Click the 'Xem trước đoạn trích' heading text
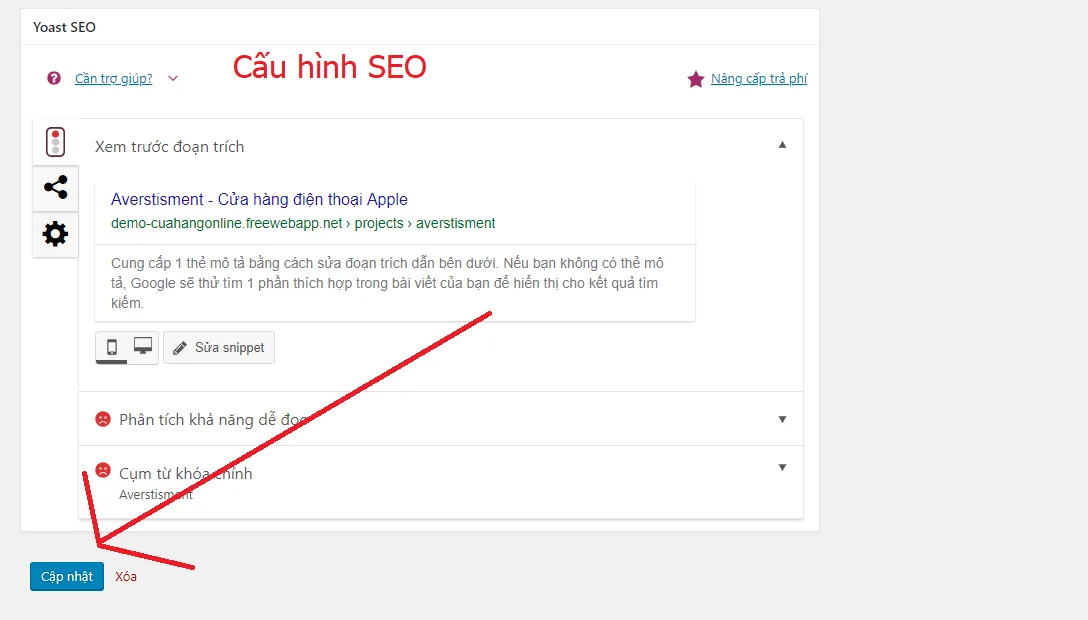Viewport: 1088px width, 620px height. (x=169, y=146)
